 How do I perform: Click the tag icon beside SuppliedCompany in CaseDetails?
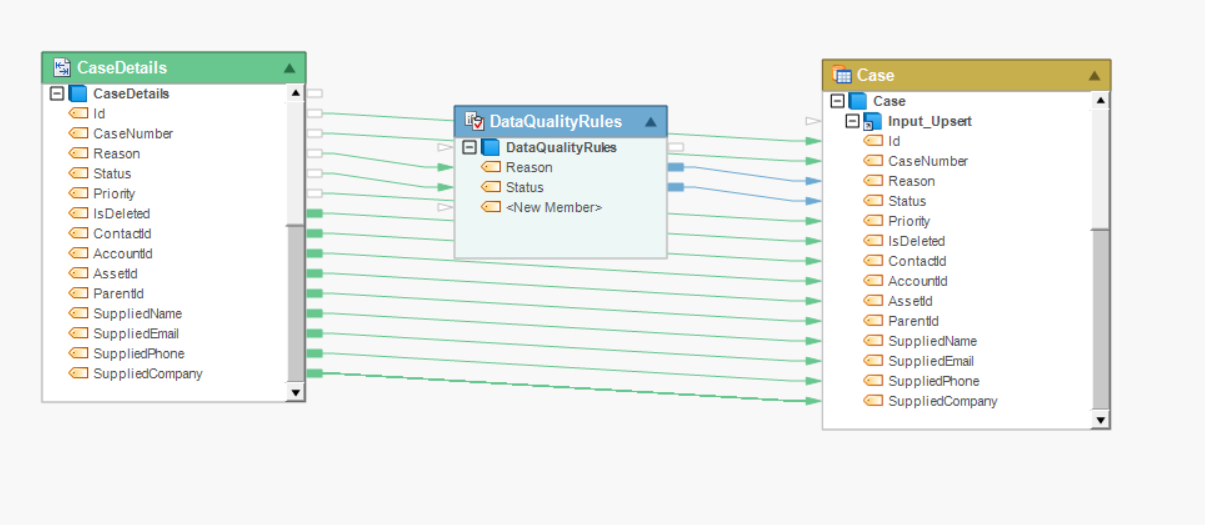[78, 374]
